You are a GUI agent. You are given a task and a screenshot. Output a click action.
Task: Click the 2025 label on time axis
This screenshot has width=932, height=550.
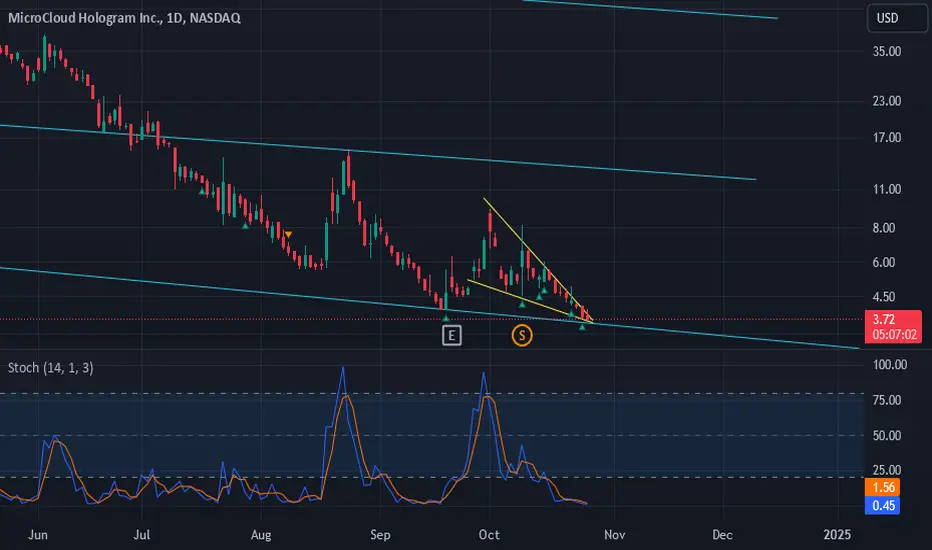tap(837, 535)
